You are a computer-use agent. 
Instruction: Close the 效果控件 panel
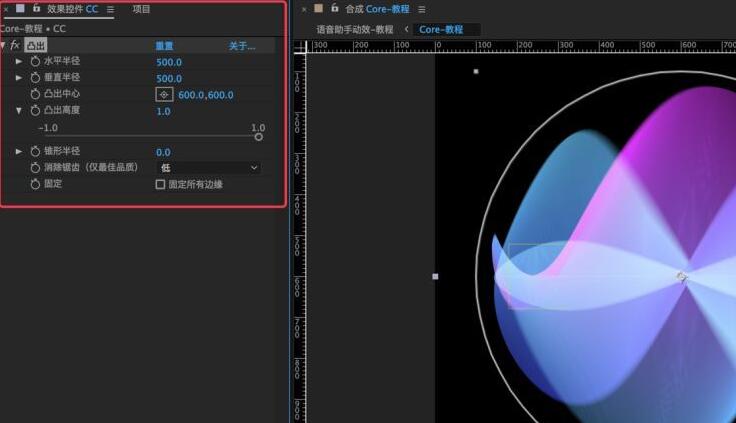6,9
